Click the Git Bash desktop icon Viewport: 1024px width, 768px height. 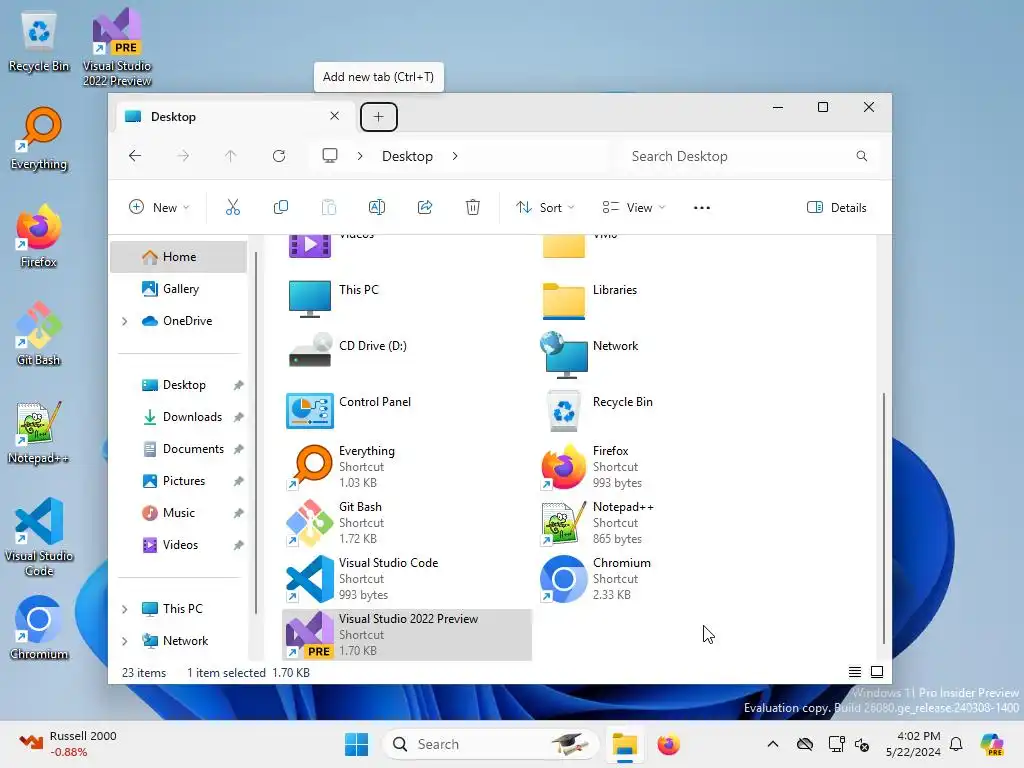[x=39, y=334]
